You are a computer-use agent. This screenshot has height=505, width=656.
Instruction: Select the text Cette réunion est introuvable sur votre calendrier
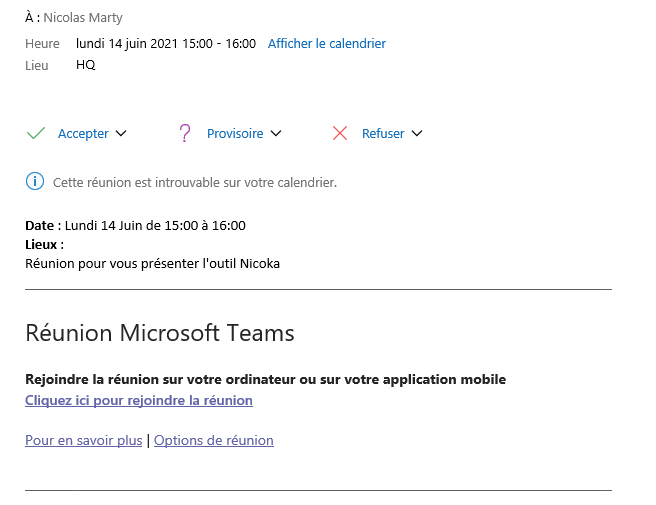tap(195, 182)
